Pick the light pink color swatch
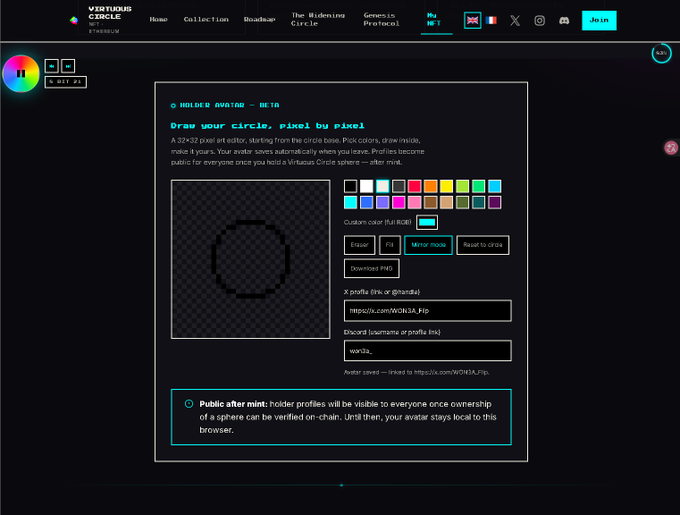Screen dimensions: 680x515 pos(415,202)
